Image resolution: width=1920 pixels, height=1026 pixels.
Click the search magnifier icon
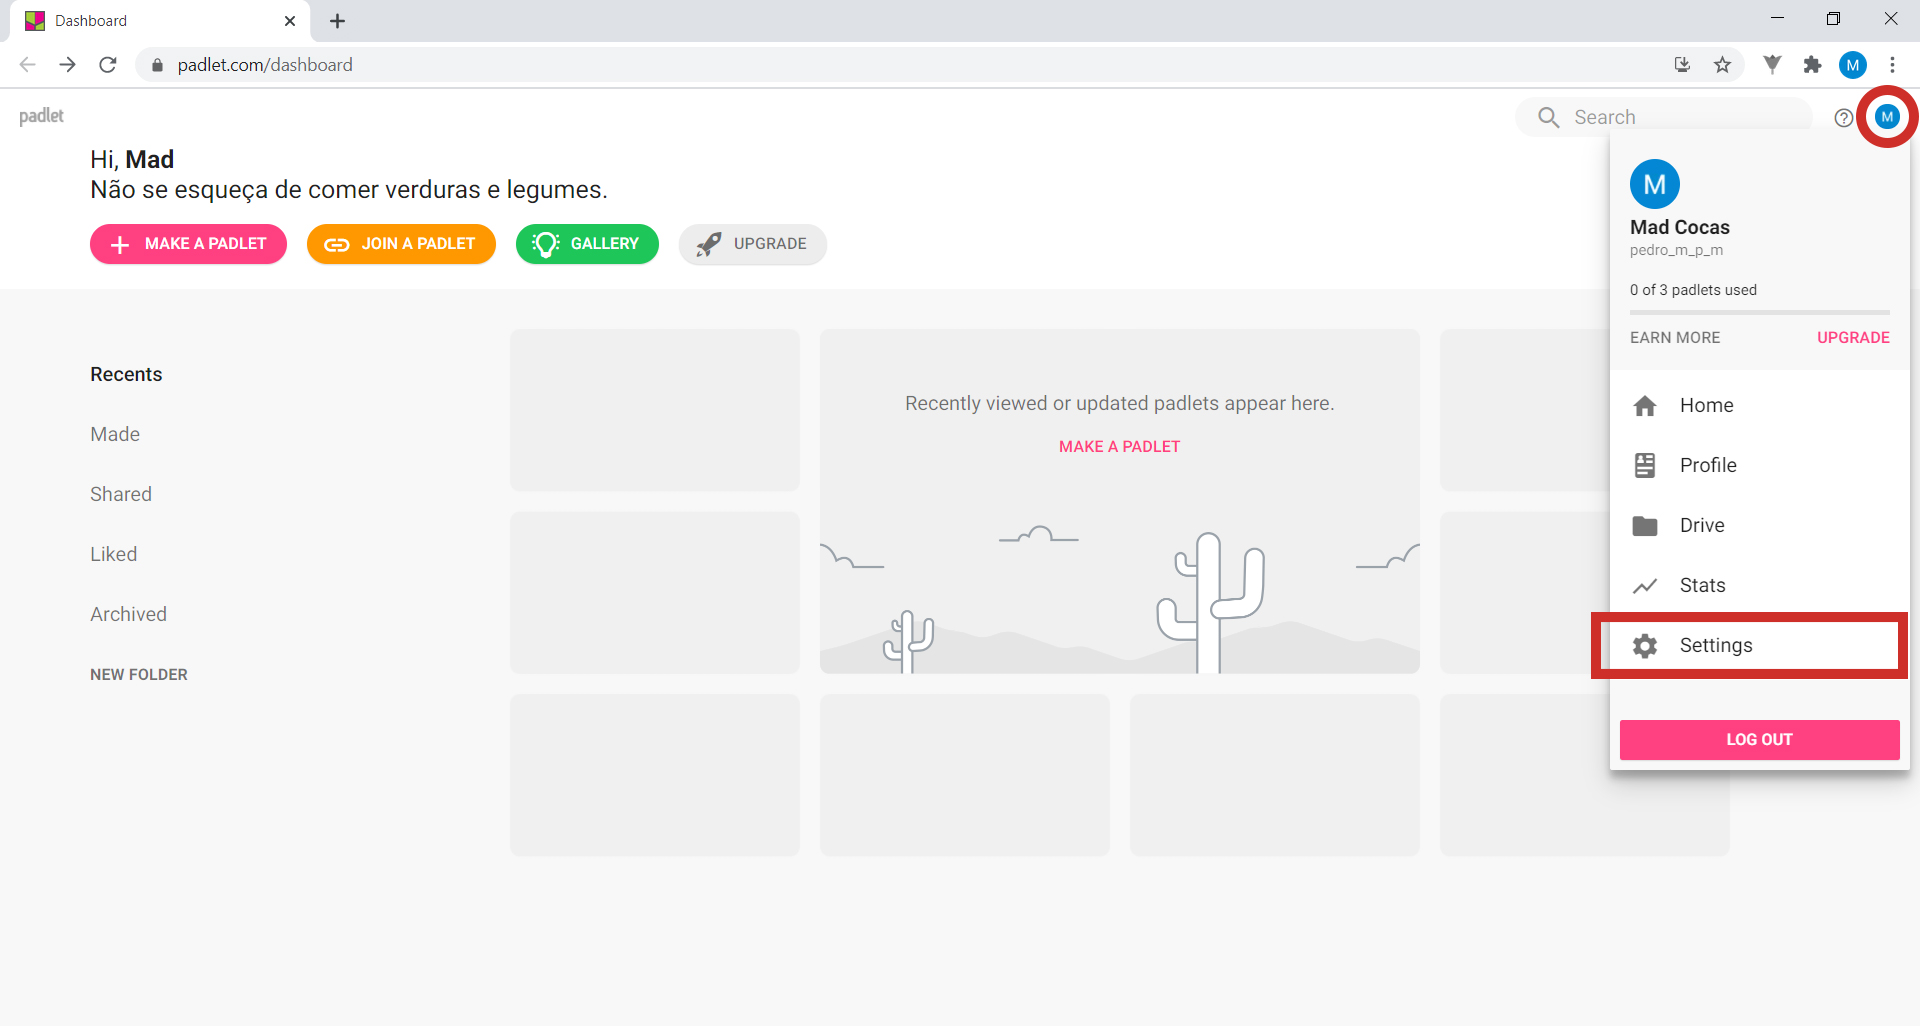pyautogui.click(x=1548, y=118)
